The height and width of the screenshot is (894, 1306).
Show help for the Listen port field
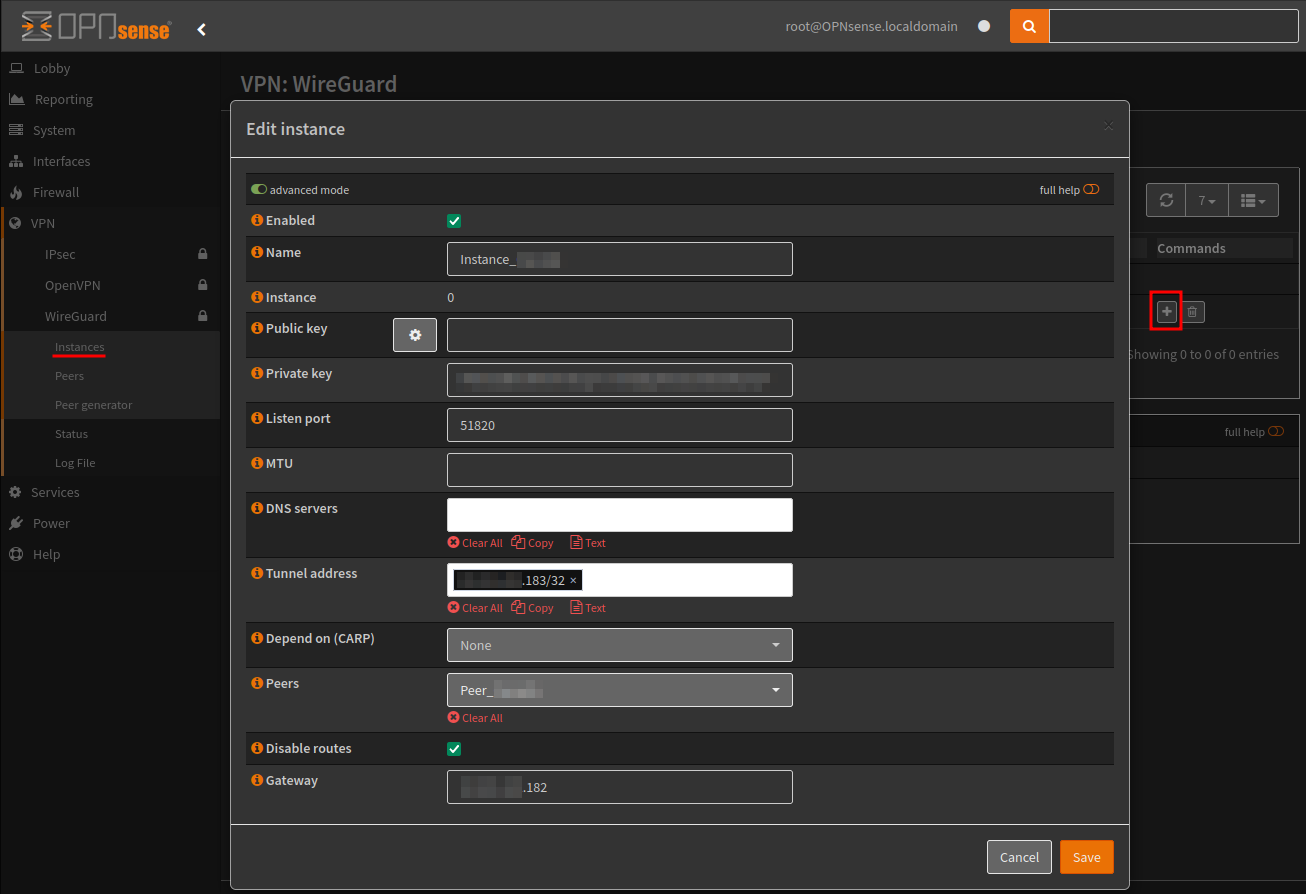[x=257, y=418]
